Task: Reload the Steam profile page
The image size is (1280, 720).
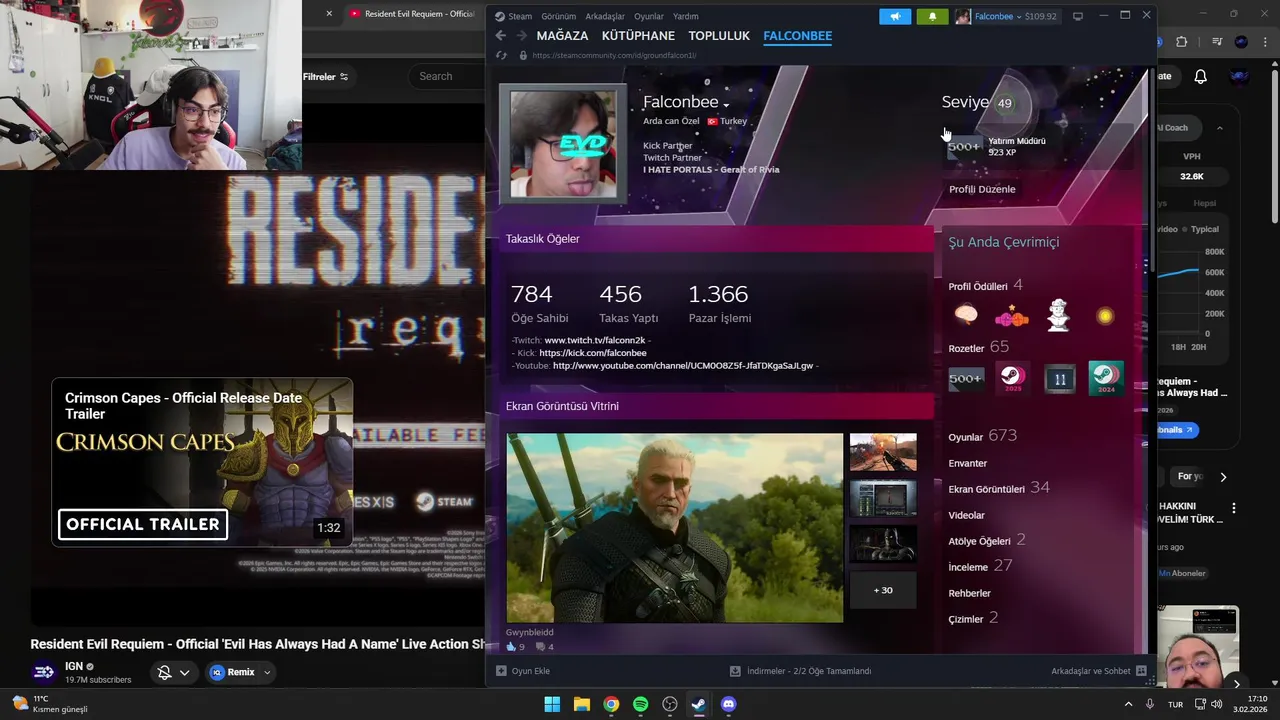Action: click(501, 56)
